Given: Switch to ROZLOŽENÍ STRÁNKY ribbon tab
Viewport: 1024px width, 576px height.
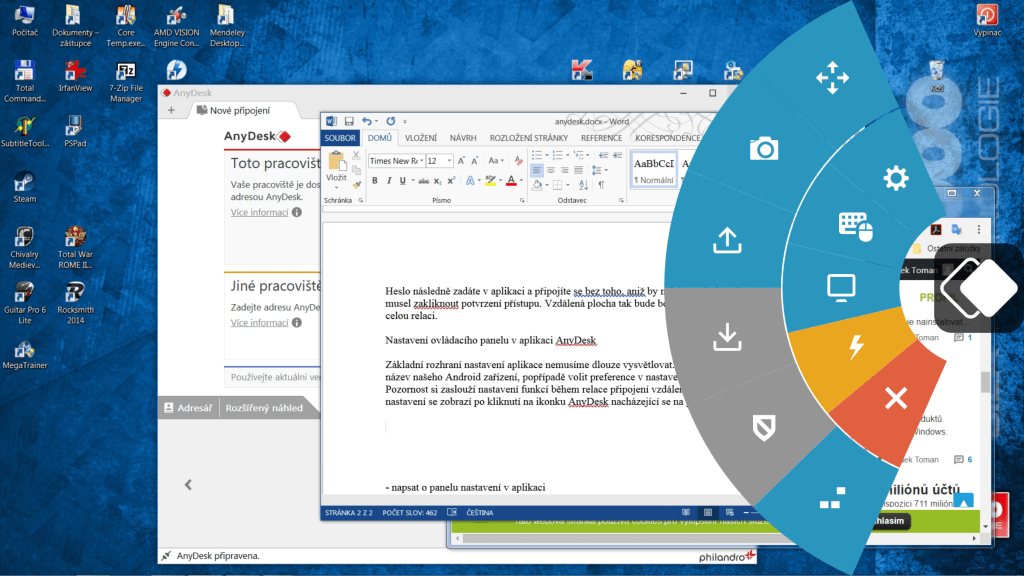Looking at the screenshot, I should pyautogui.click(x=529, y=138).
